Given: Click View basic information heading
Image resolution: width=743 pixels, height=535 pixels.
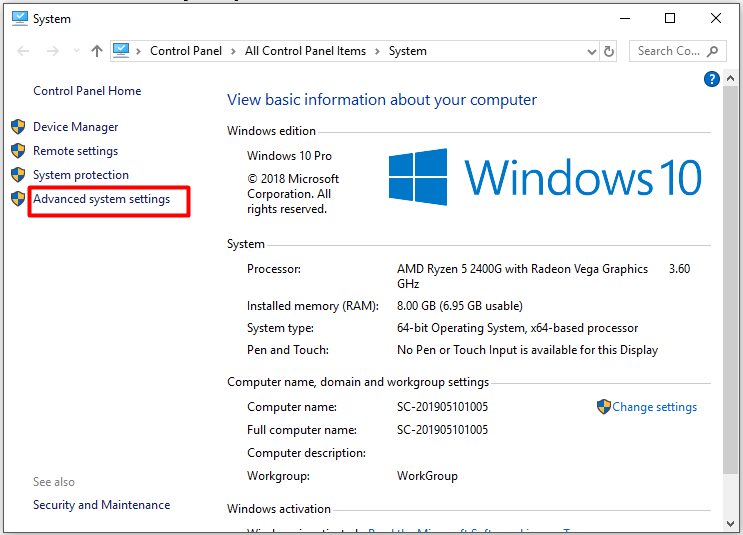Looking at the screenshot, I should [382, 100].
